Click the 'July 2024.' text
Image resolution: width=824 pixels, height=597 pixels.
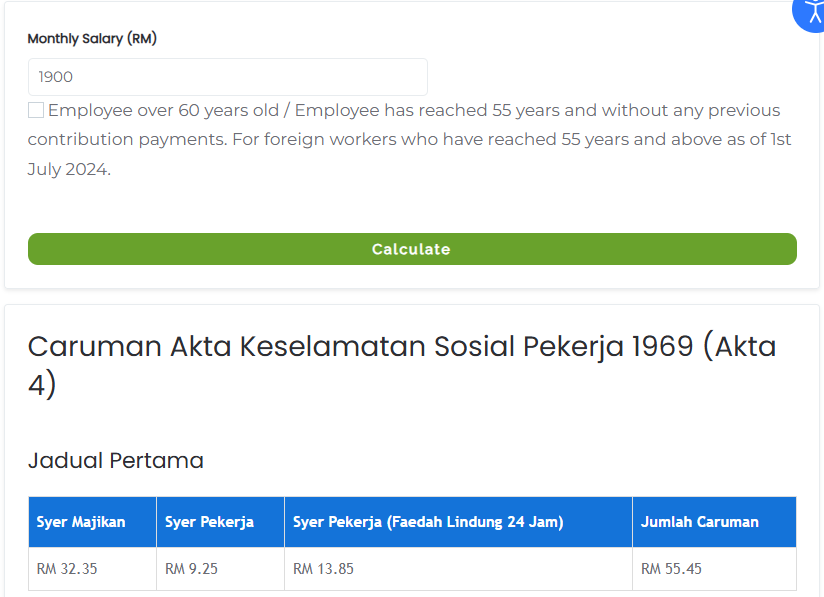click(x=69, y=169)
